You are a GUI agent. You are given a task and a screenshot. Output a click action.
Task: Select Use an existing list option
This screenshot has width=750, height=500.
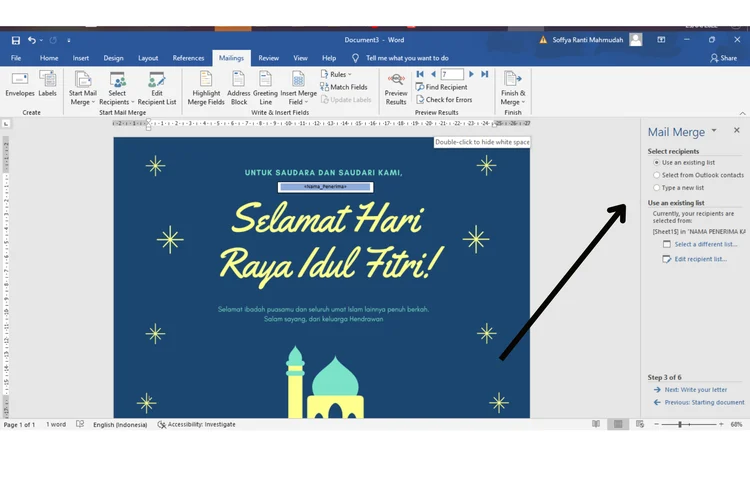(684, 163)
